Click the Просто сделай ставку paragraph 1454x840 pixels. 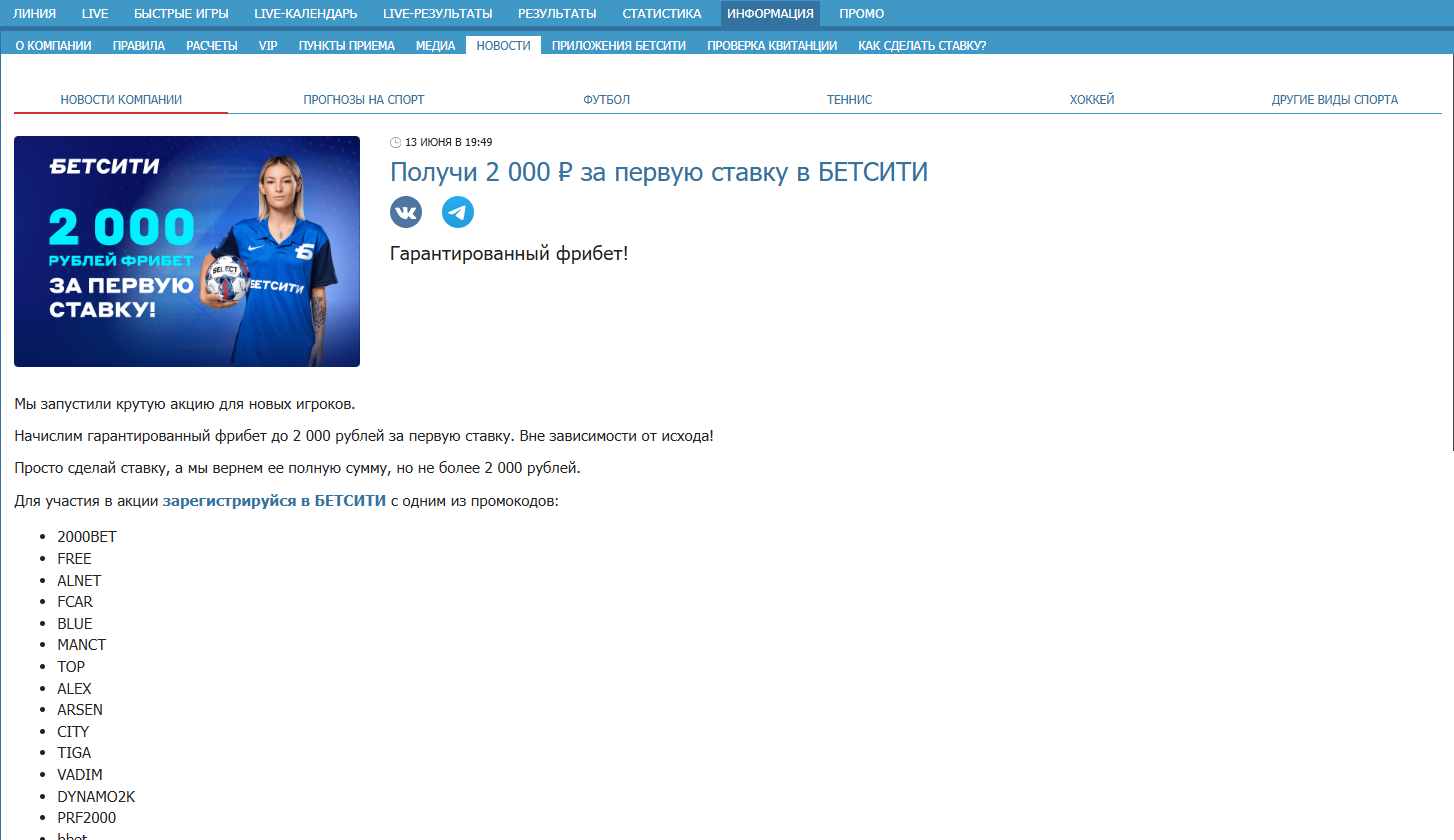pos(297,468)
